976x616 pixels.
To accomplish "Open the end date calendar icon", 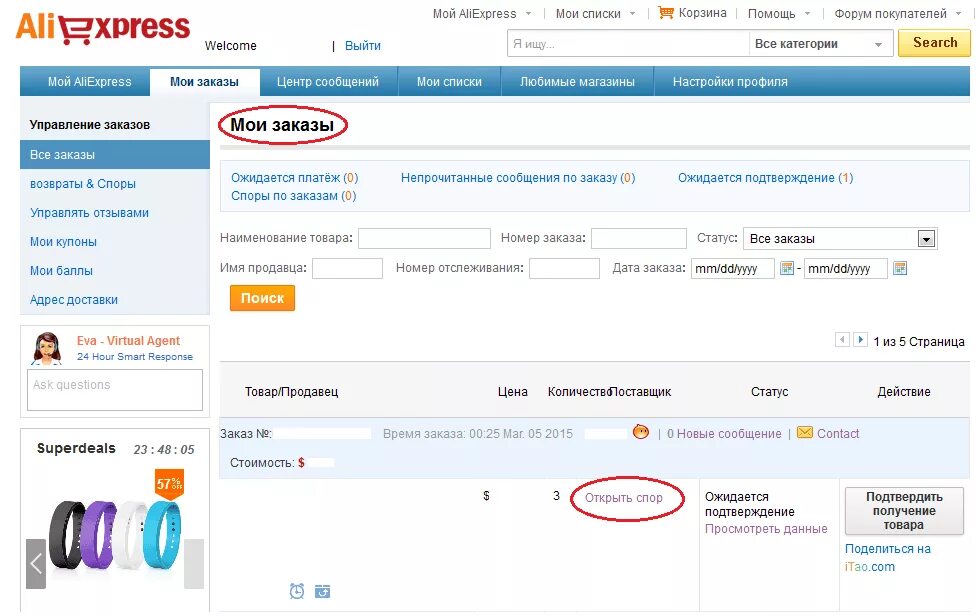I will click(x=899, y=268).
